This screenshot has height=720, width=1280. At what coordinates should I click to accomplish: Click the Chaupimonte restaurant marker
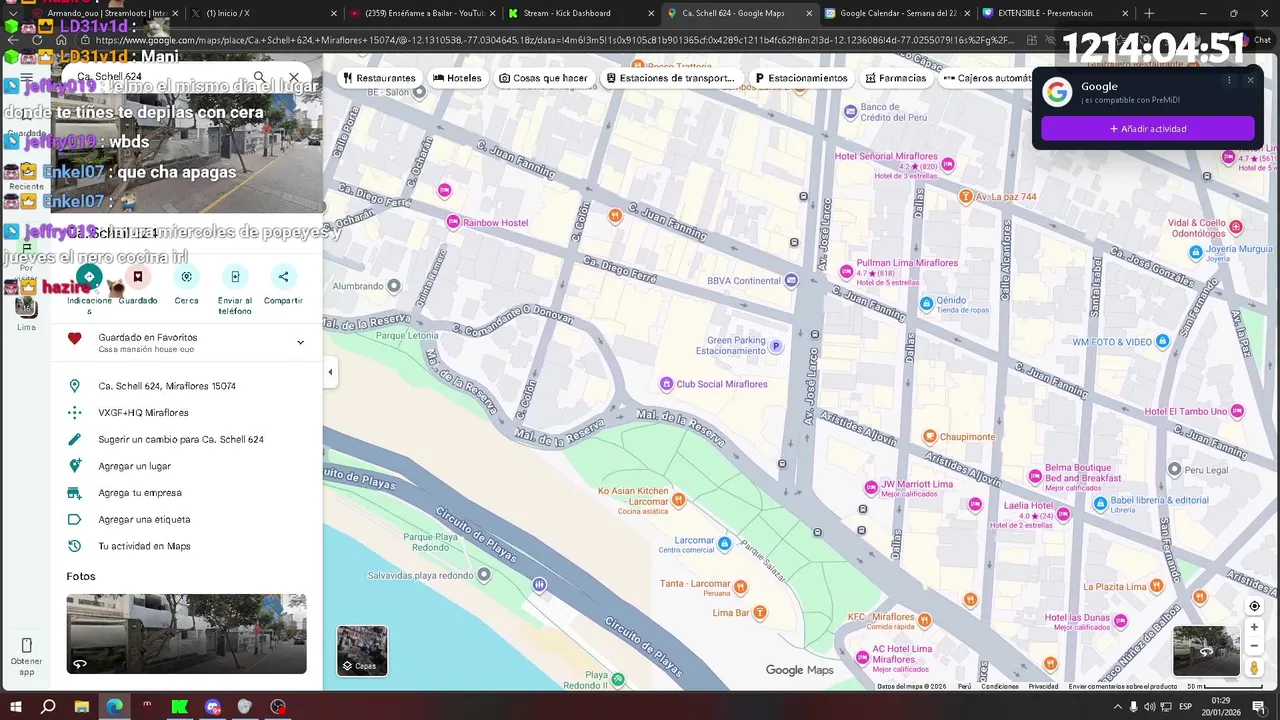929,436
